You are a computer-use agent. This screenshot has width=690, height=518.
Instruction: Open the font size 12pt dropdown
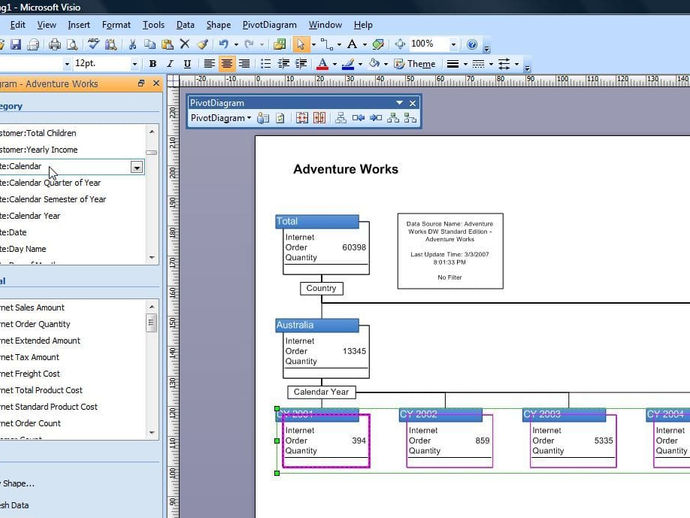point(135,64)
